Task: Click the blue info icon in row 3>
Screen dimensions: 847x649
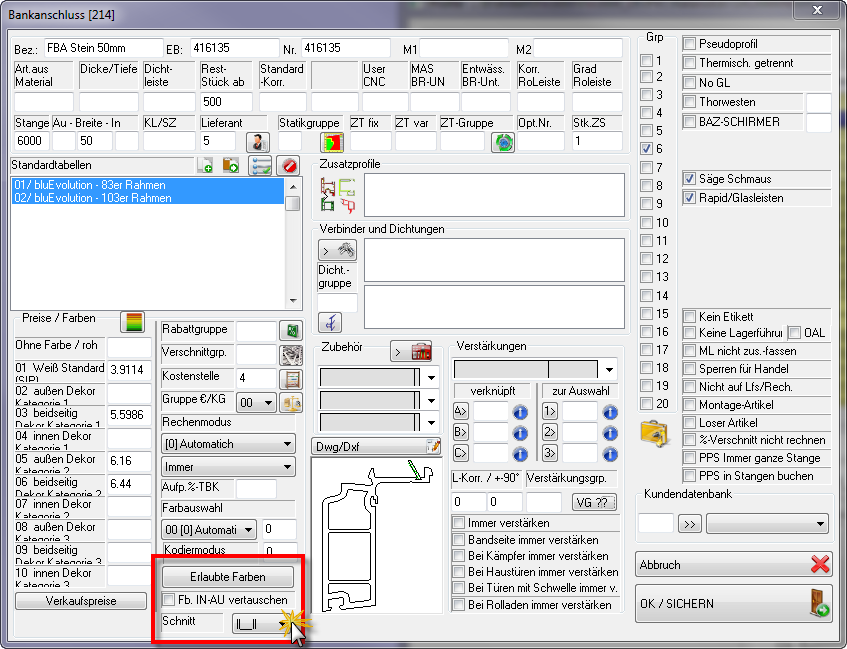Action: pyautogui.click(x=610, y=453)
